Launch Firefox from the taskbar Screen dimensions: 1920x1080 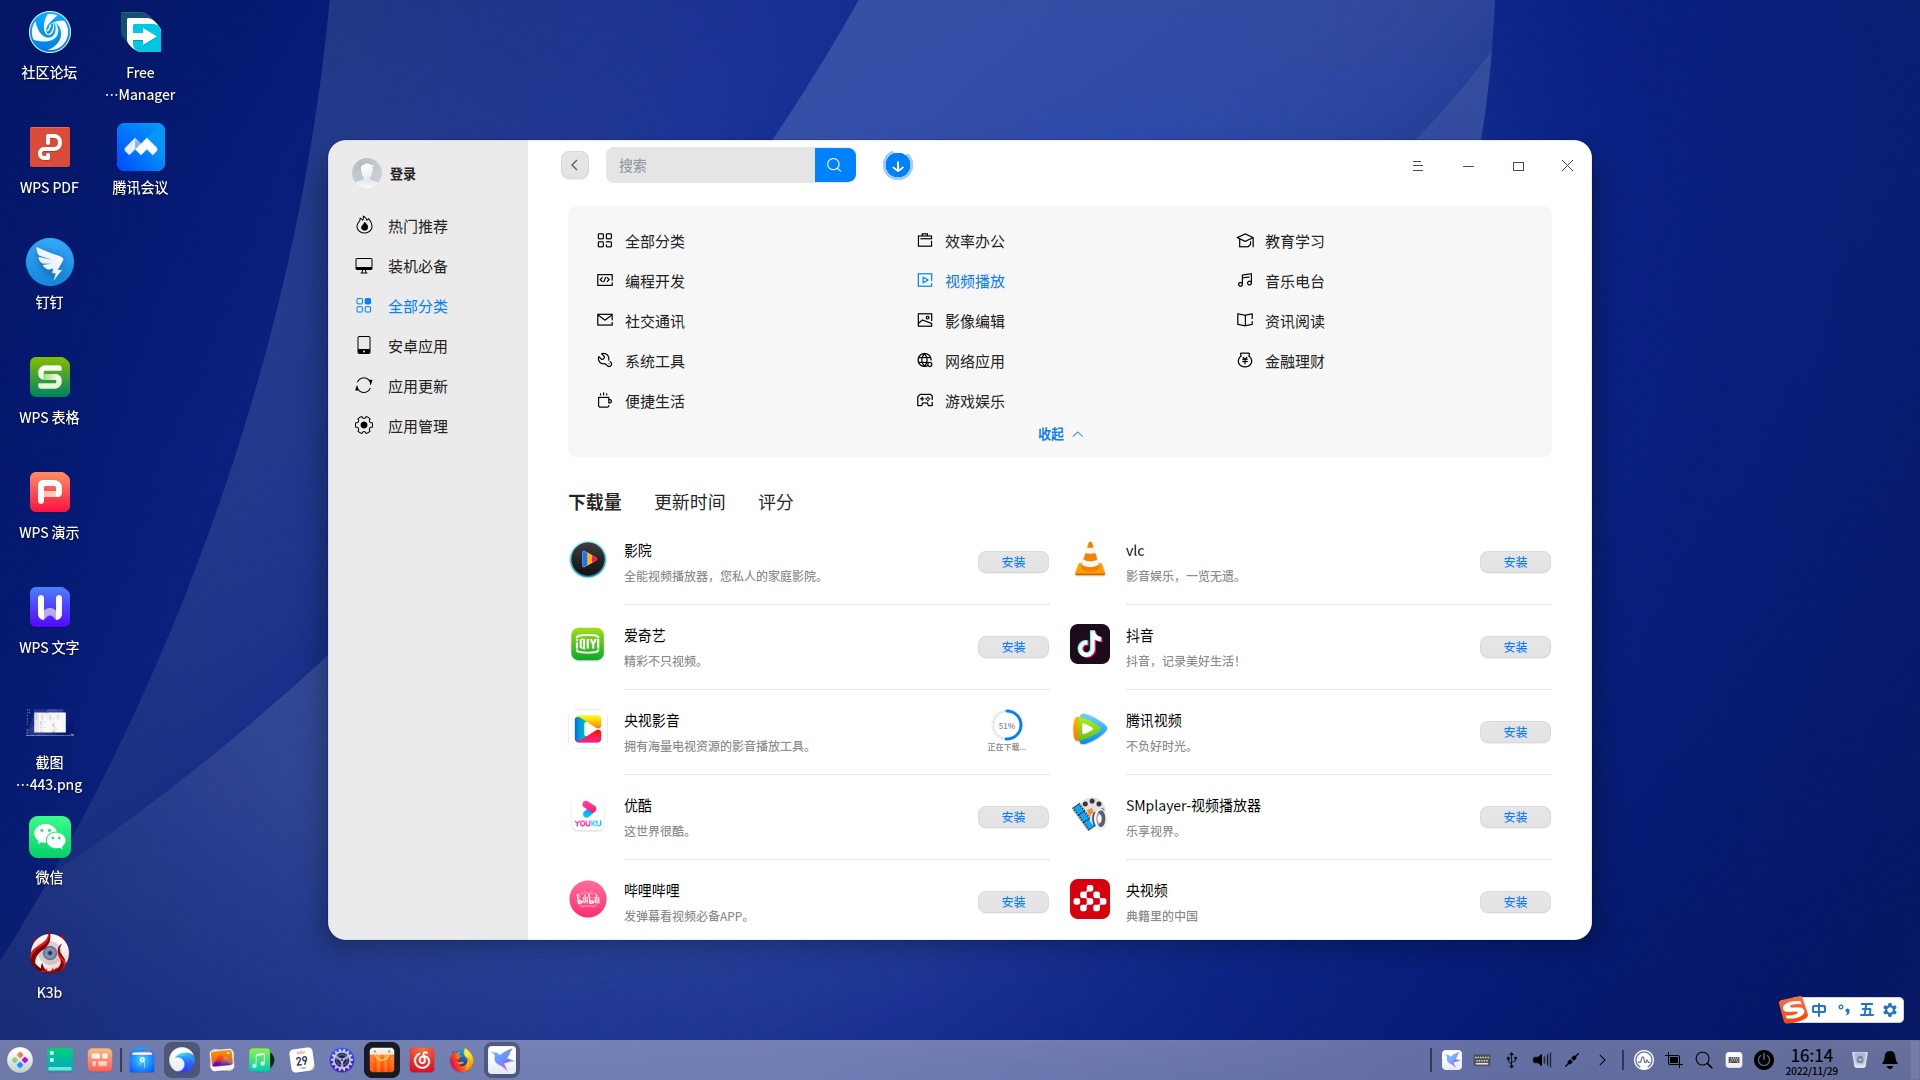click(x=461, y=1060)
